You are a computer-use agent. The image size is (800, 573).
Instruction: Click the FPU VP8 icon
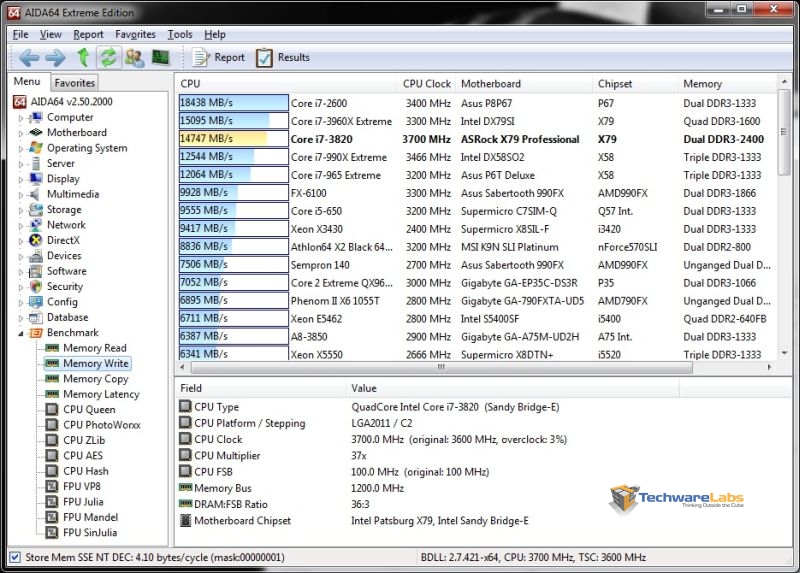(x=52, y=486)
